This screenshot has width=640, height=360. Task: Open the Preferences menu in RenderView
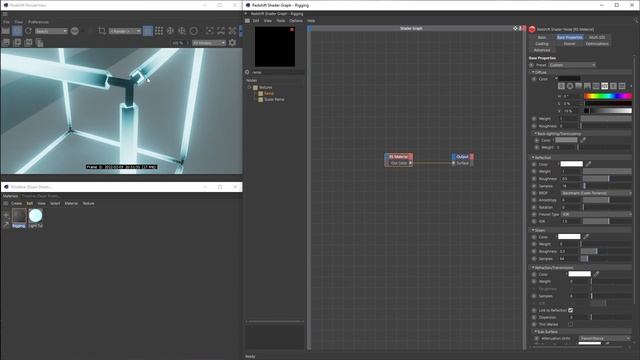tap(38, 22)
